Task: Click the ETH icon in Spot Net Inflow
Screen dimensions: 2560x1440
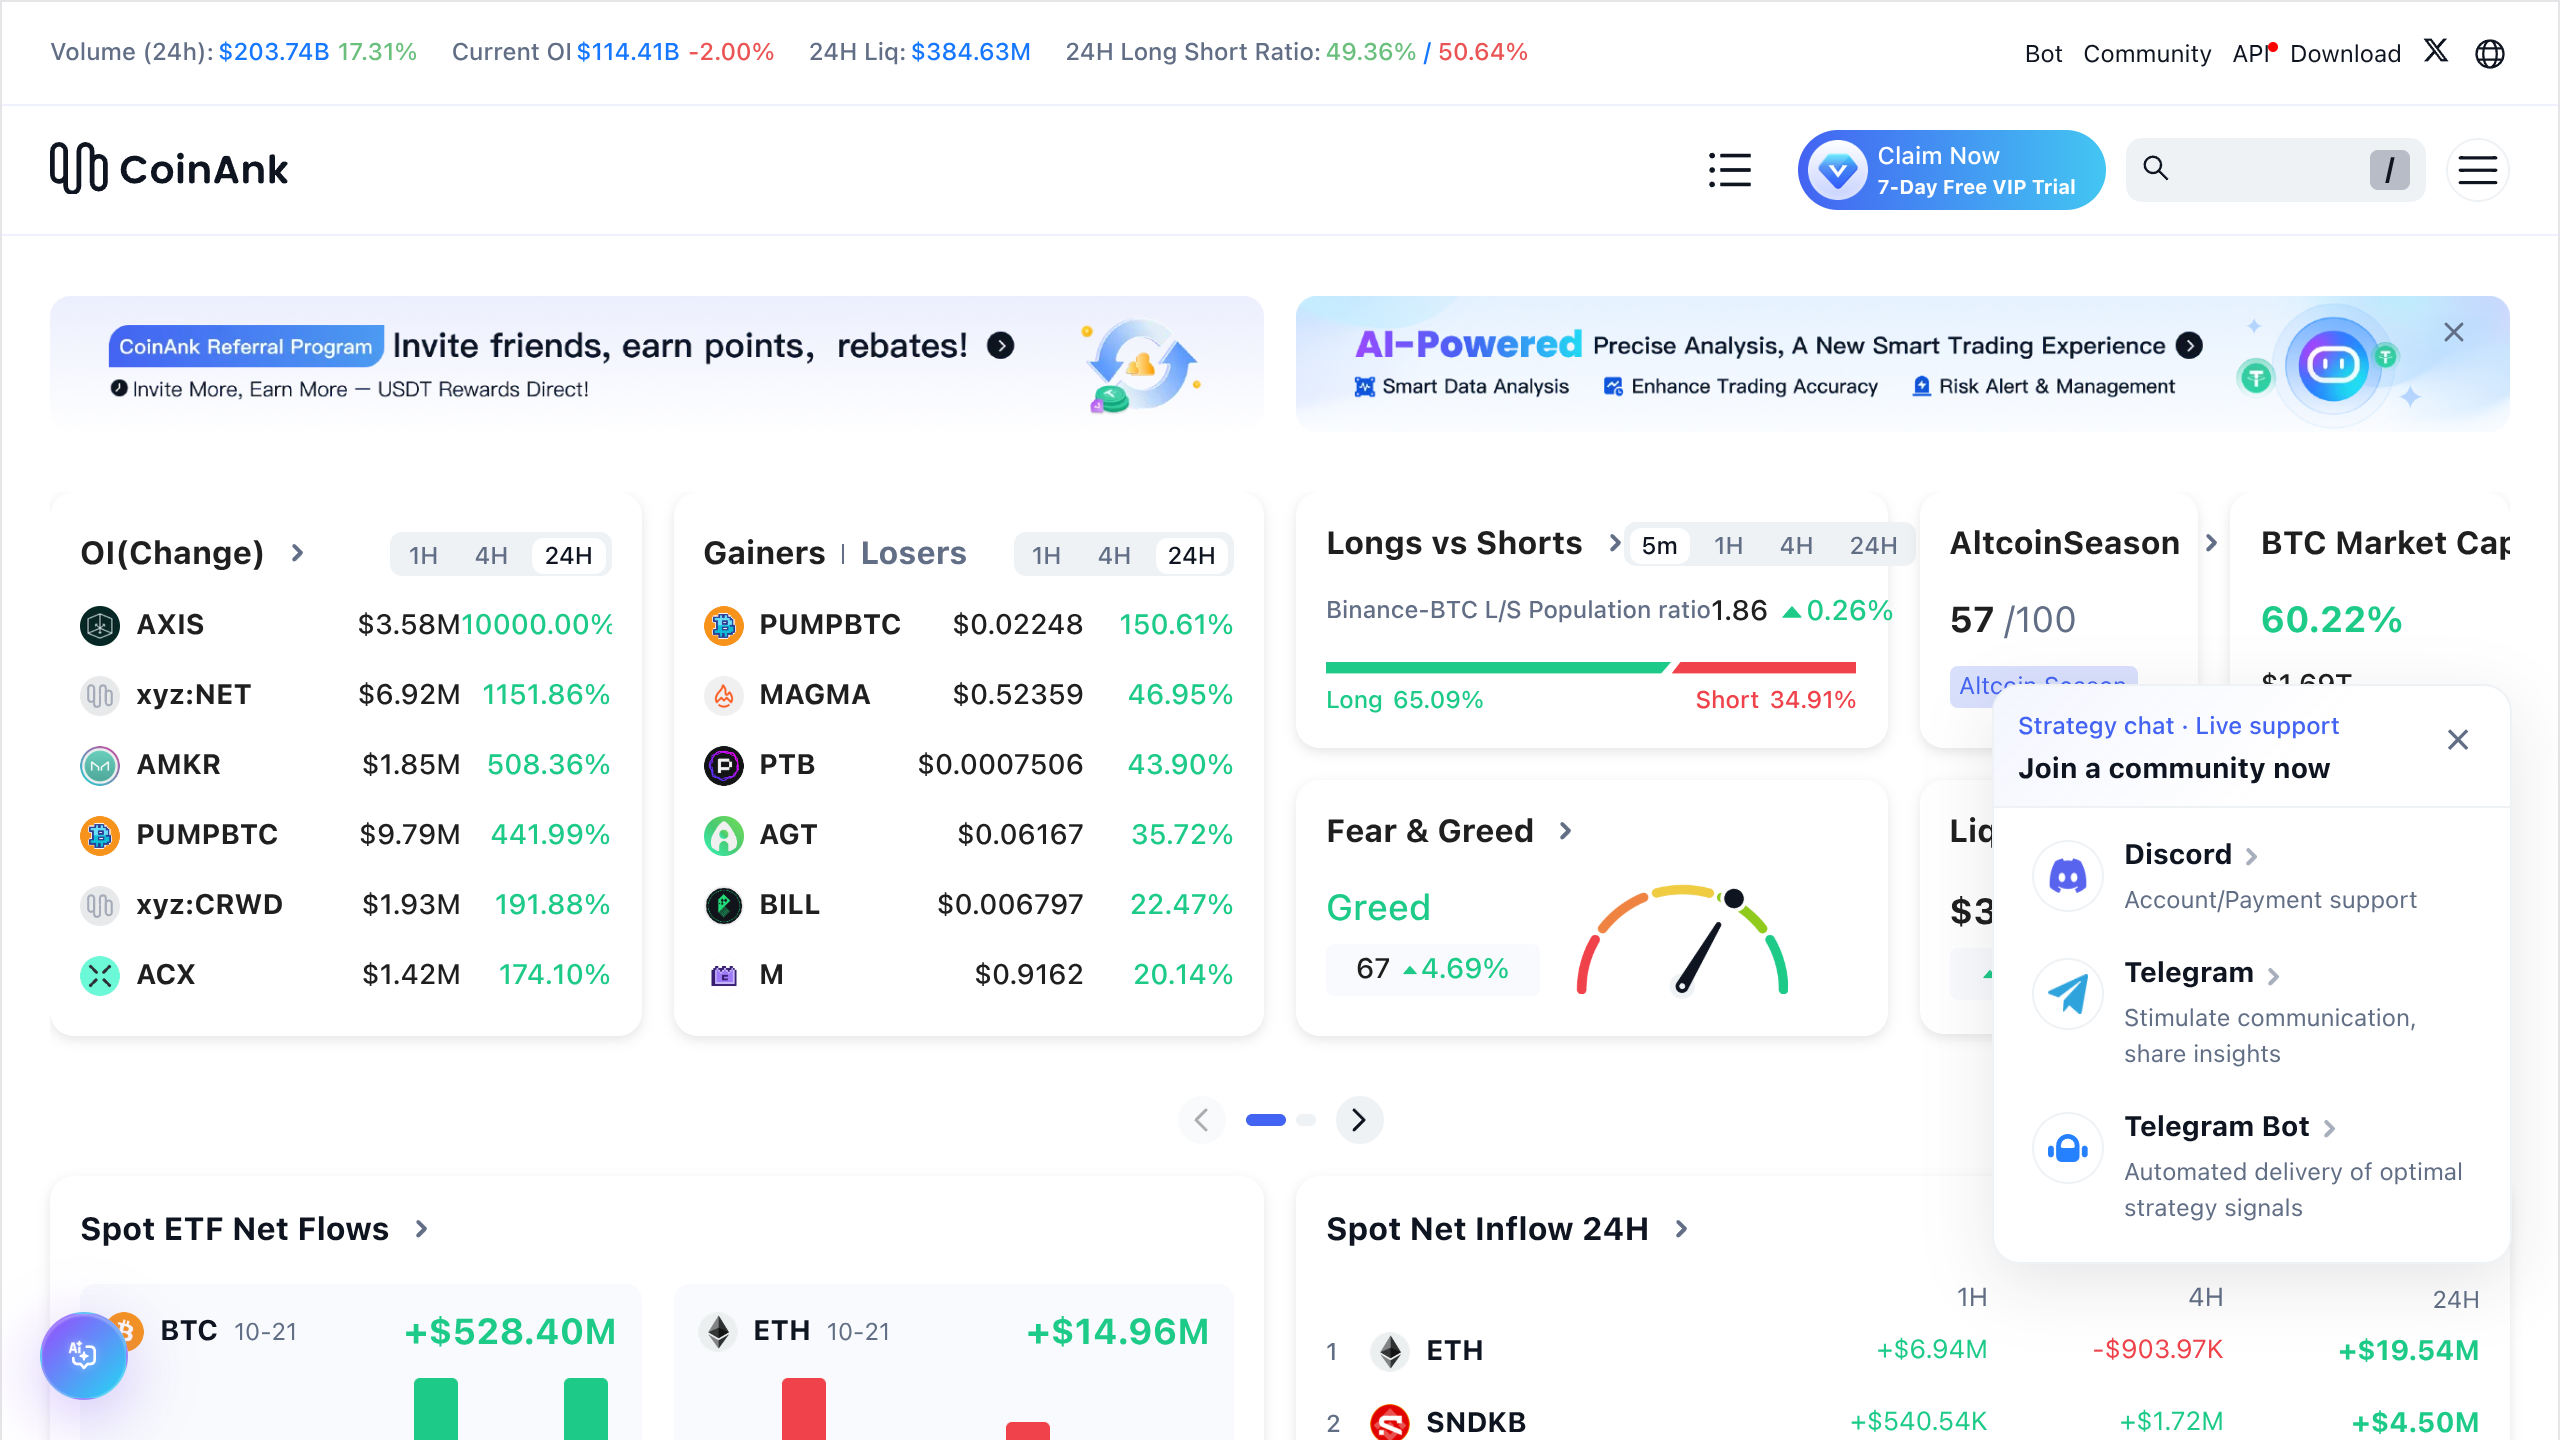Action: [x=1390, y=1351]
